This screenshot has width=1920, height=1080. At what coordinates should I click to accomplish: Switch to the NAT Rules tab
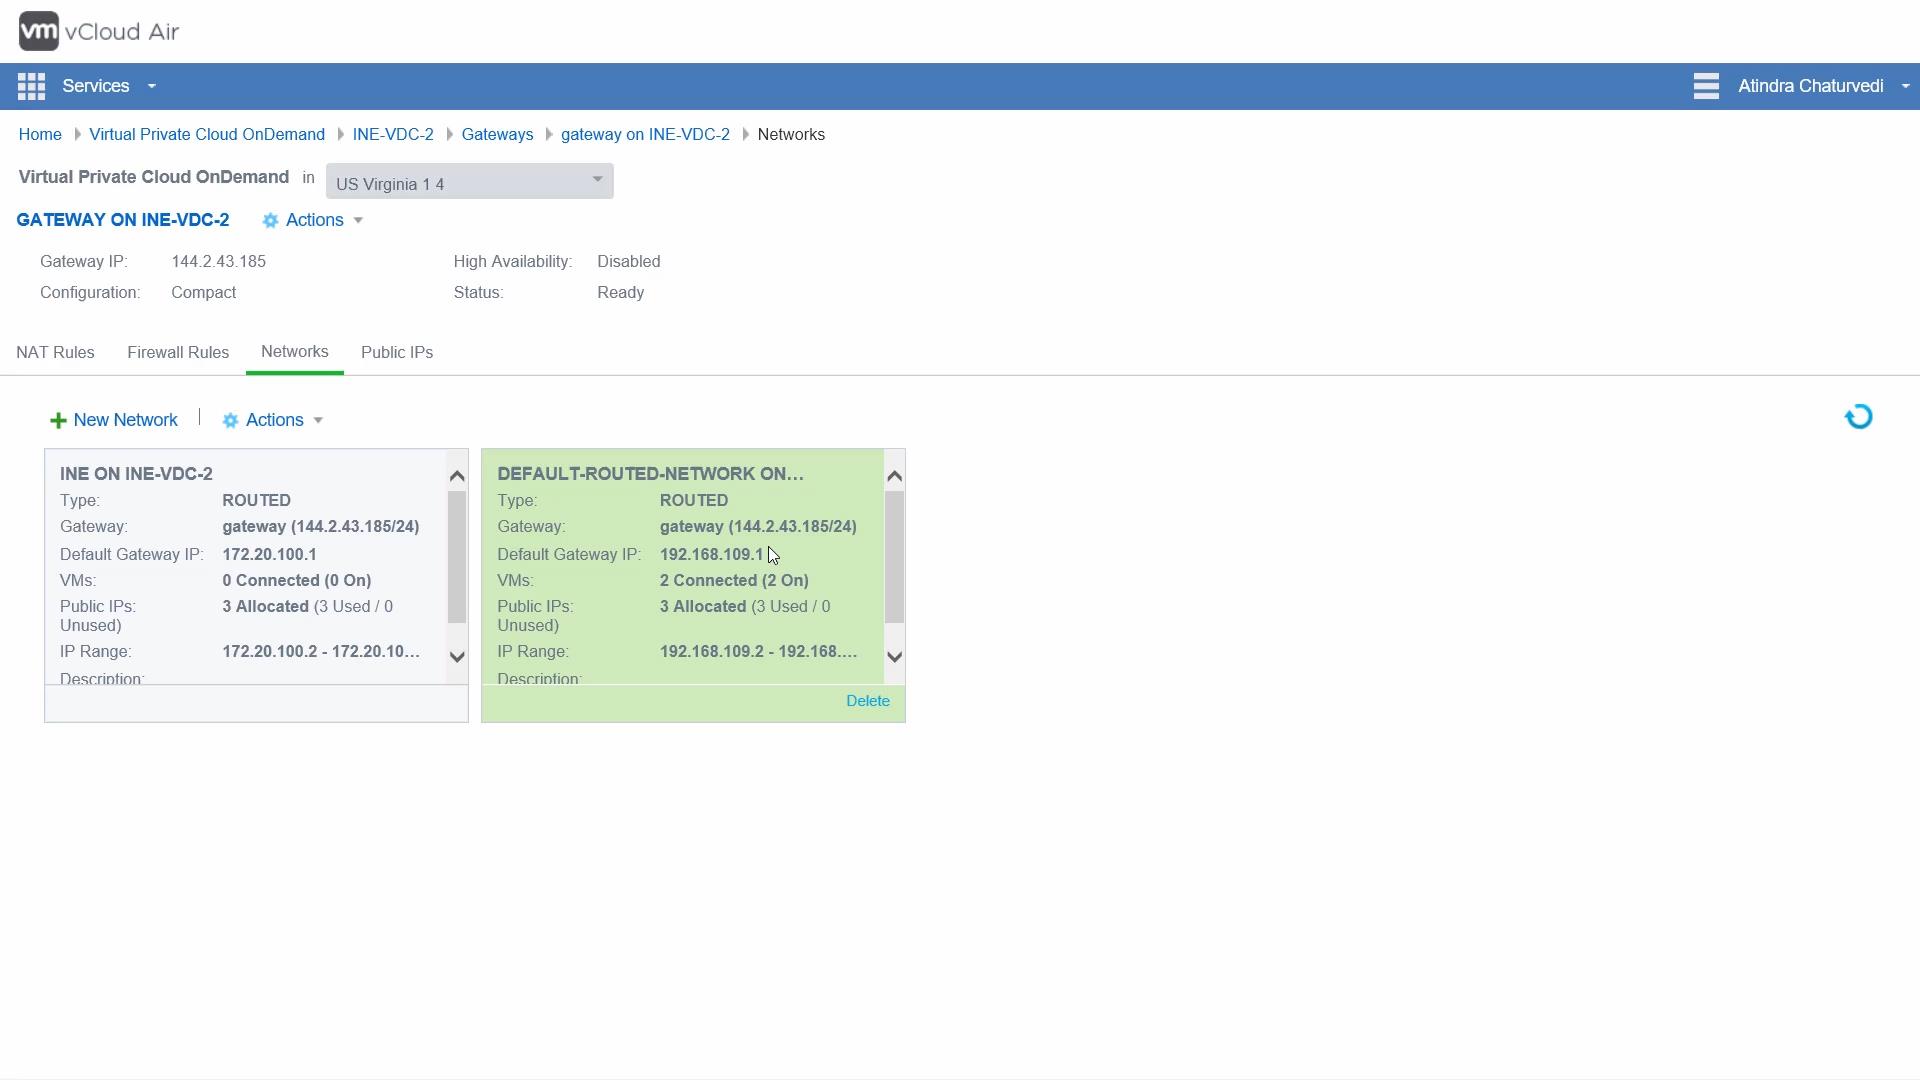click(55, 352)
